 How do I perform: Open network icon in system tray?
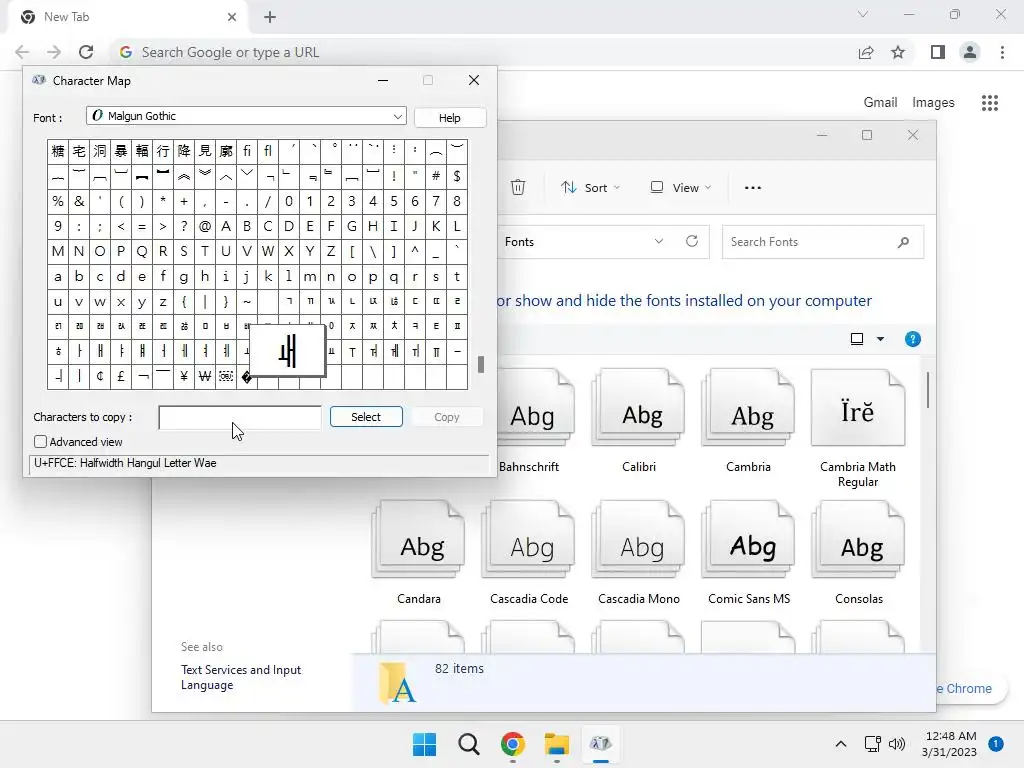[872, 744]
